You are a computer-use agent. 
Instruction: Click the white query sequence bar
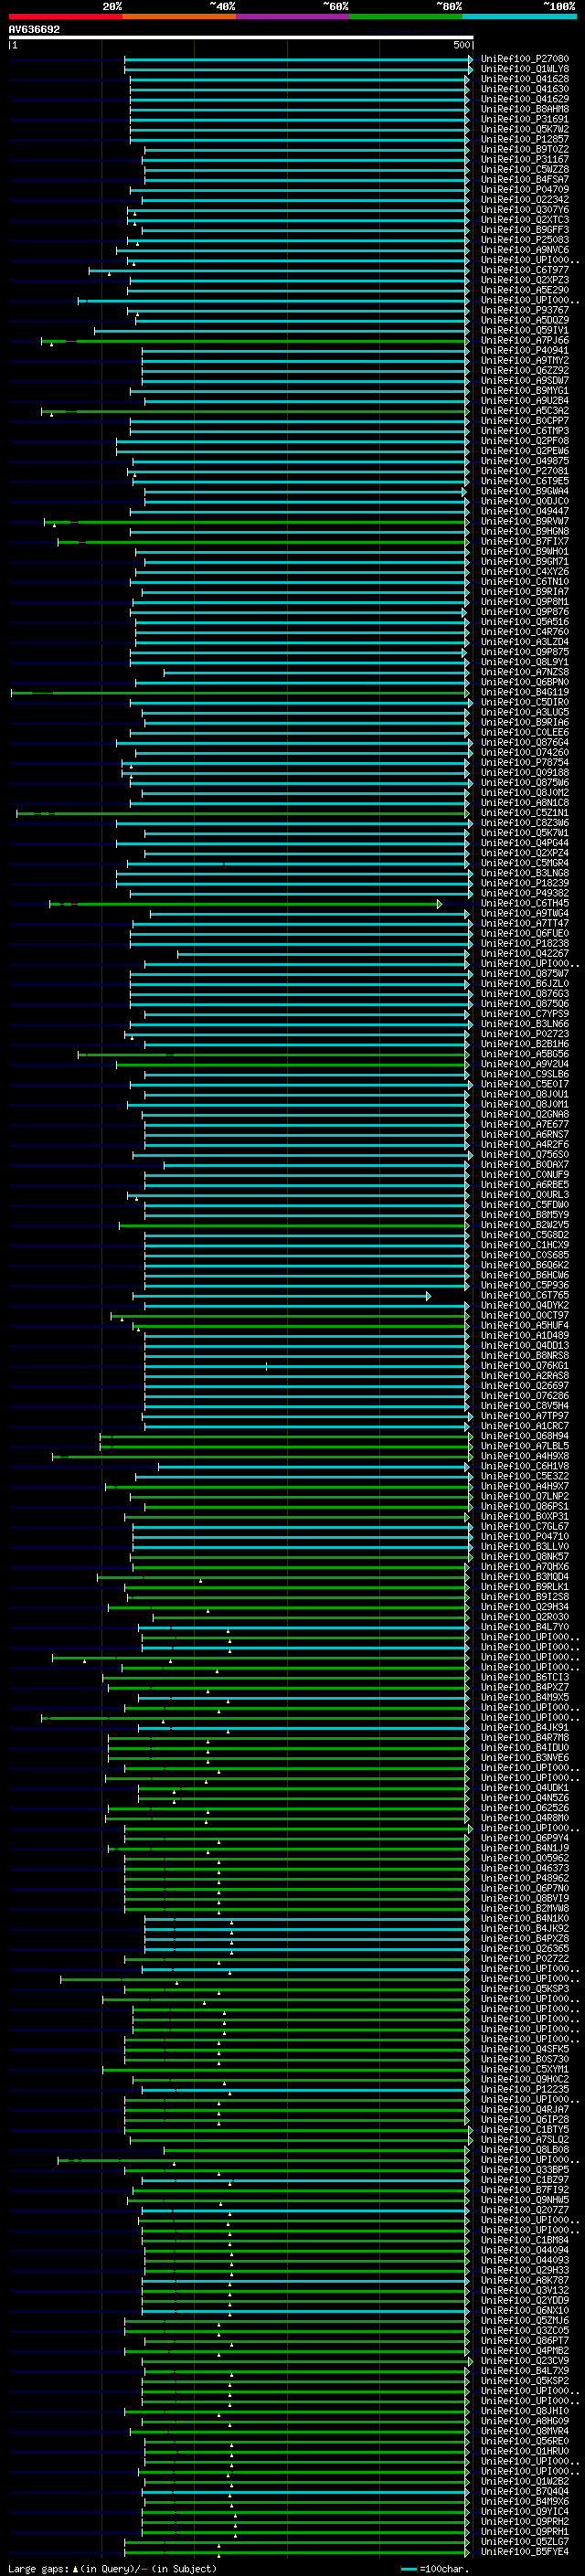[x=241, y=38]
